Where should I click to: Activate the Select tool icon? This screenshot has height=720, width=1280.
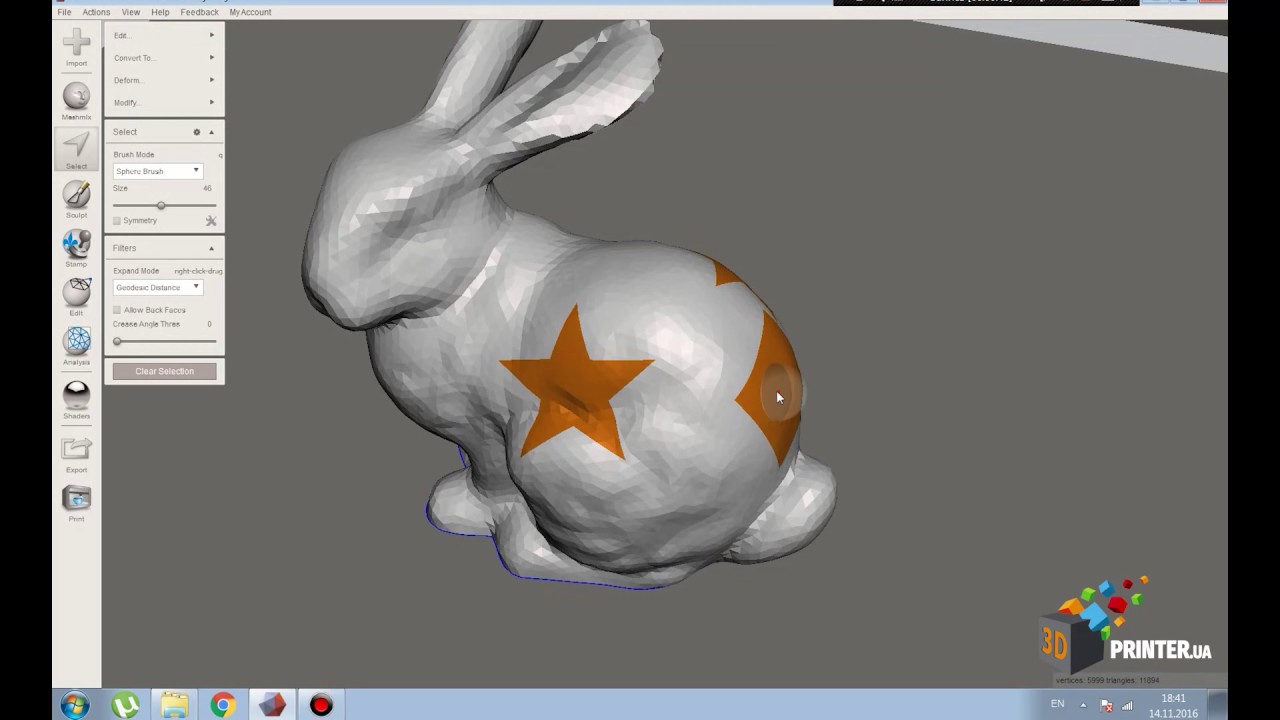tap(76, 146)
